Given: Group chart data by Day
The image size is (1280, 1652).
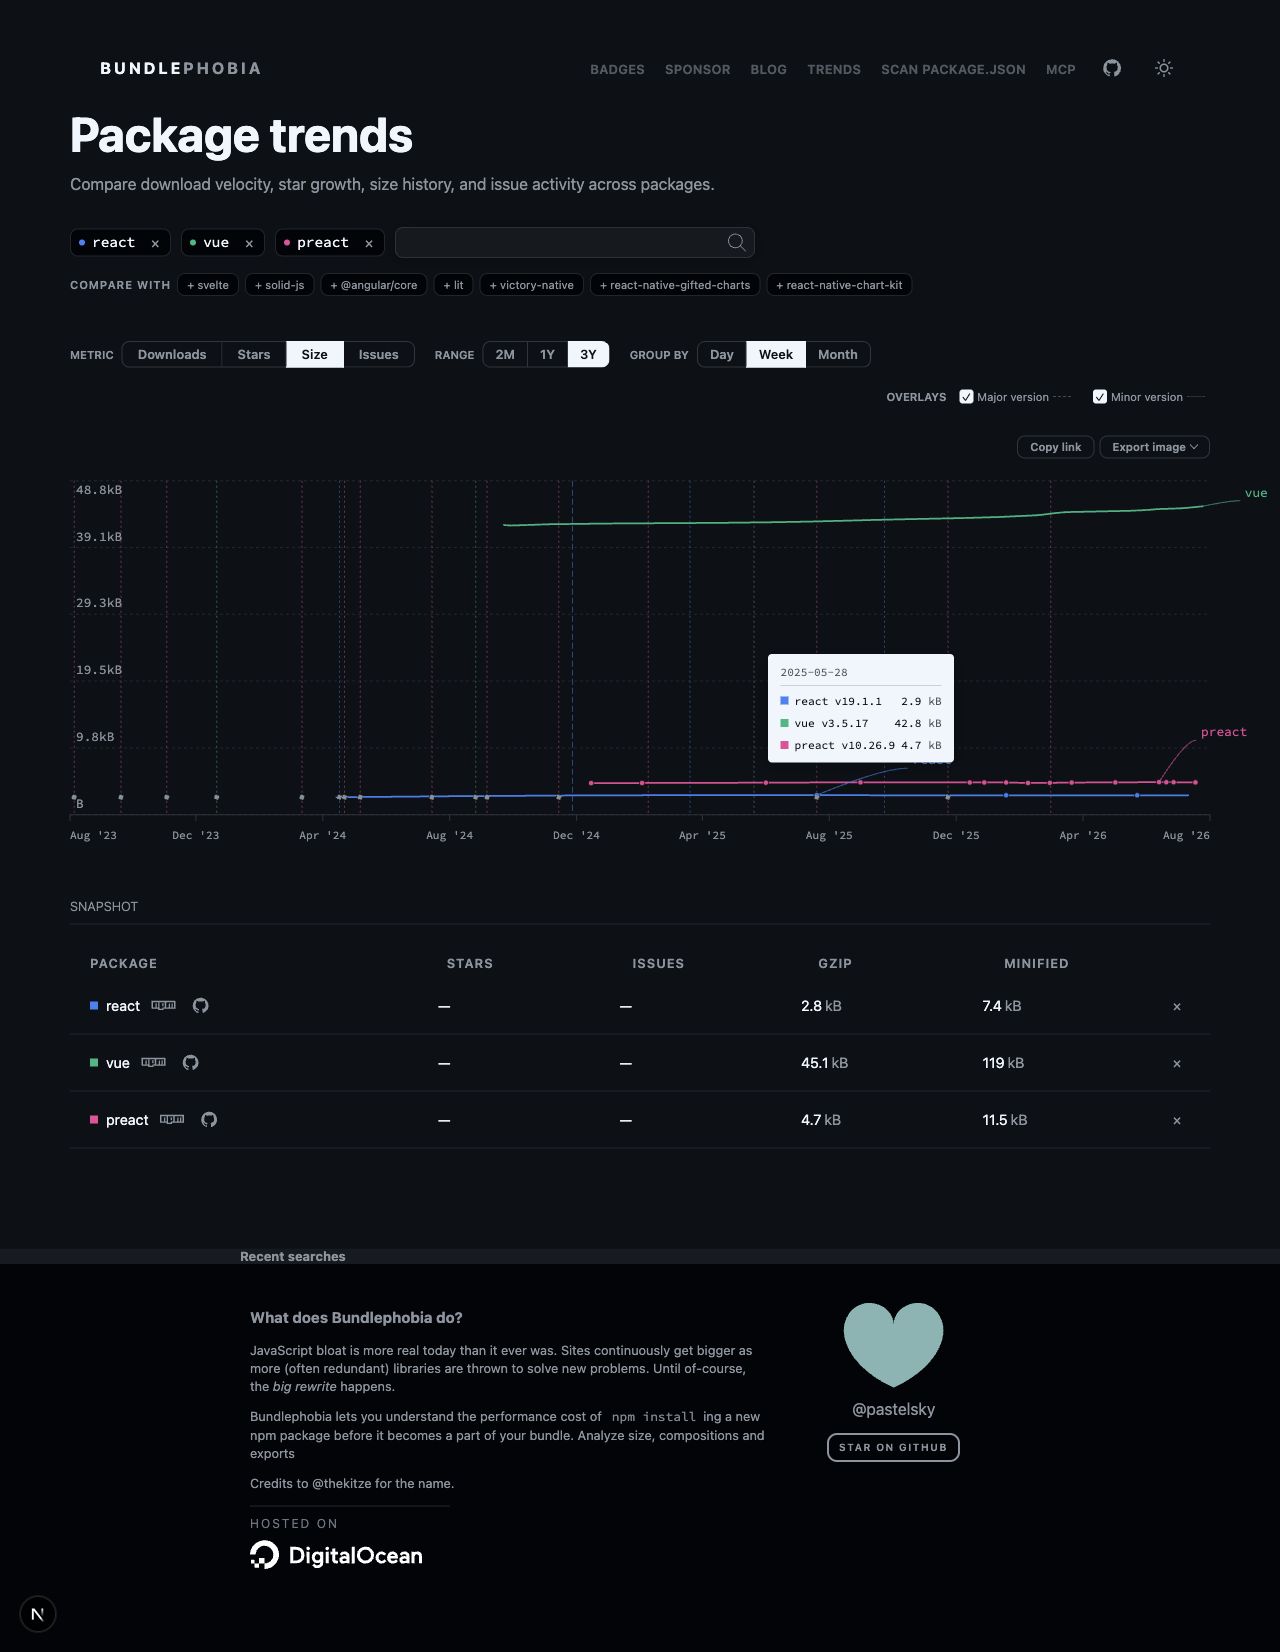Looking at the screenshot, I should pyautogui.click(x=722, y=354).
